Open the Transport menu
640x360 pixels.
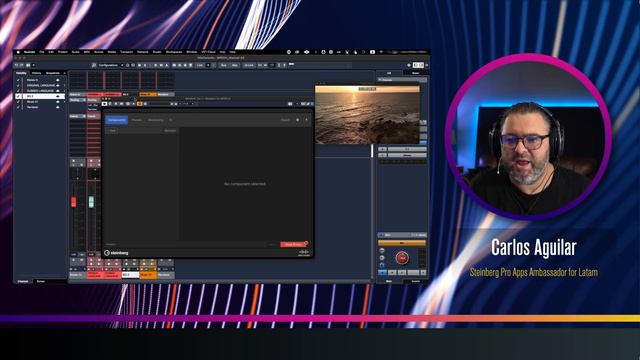[x=126, y=52]
